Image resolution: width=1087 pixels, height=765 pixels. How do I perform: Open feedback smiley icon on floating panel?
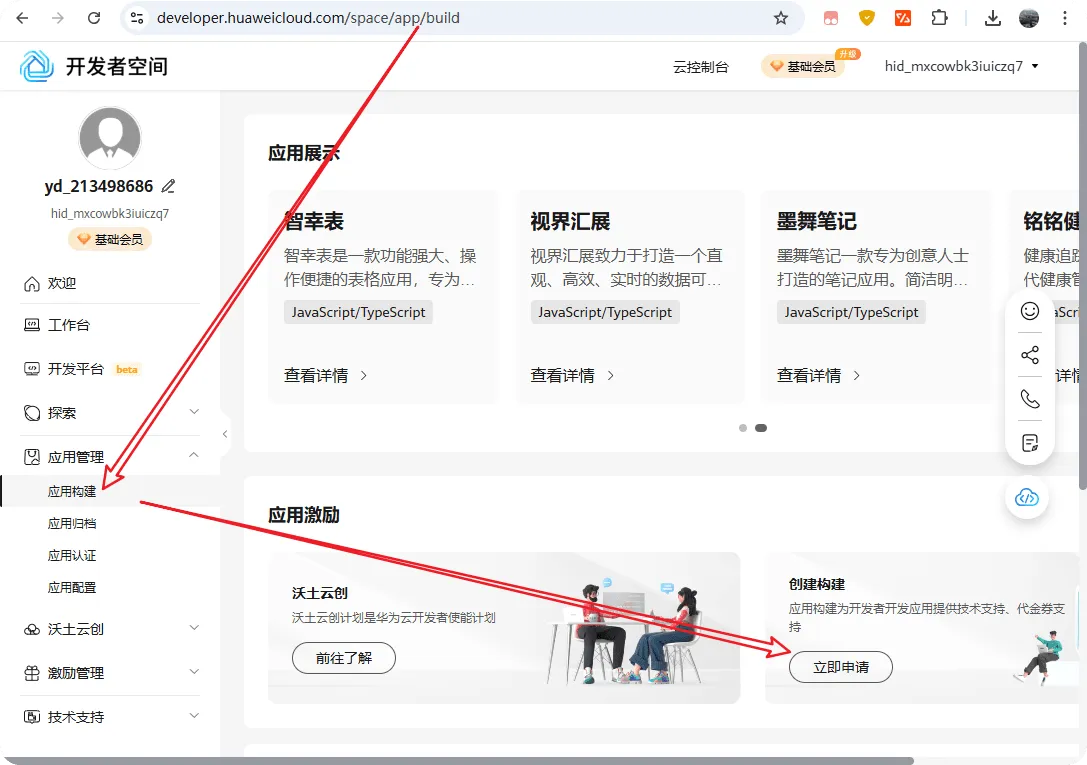coord(1030,311)
